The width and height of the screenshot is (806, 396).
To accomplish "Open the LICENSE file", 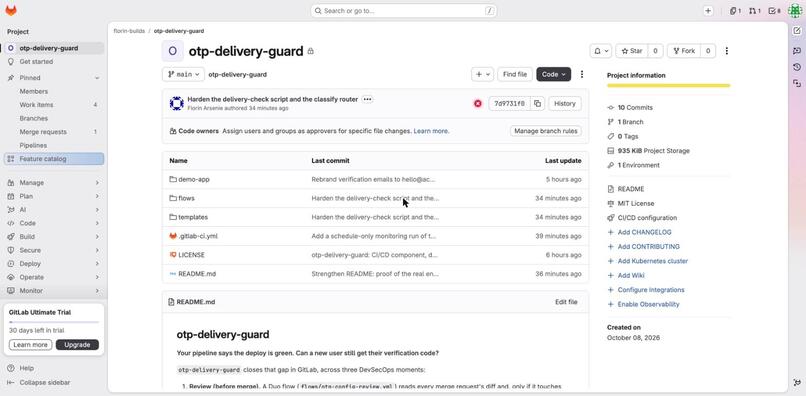I will pyautogui.click(x=191, y=255).
